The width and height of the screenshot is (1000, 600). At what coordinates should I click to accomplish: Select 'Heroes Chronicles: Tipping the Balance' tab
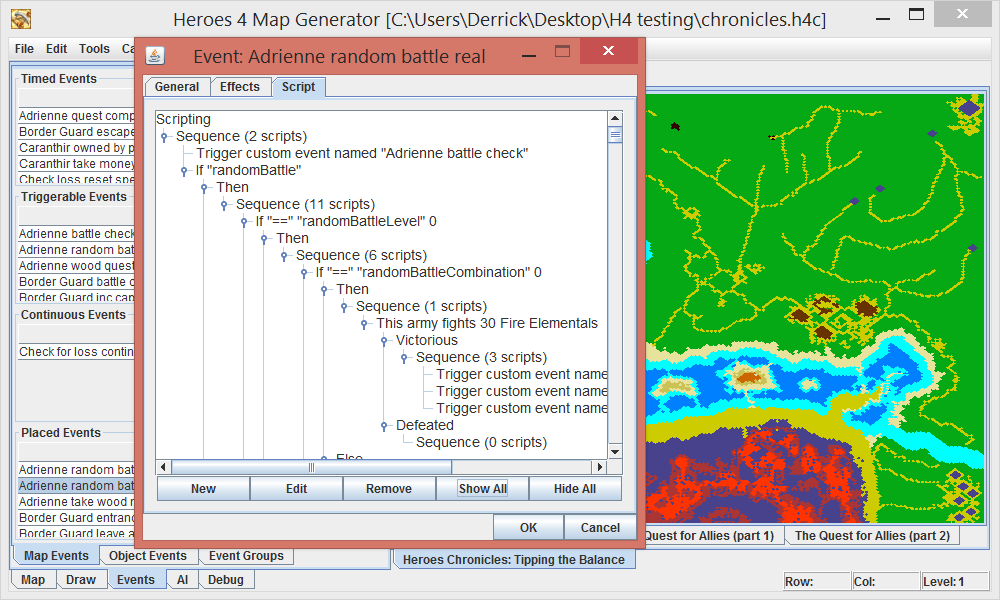pyautogui.click(x=513, y=560)
